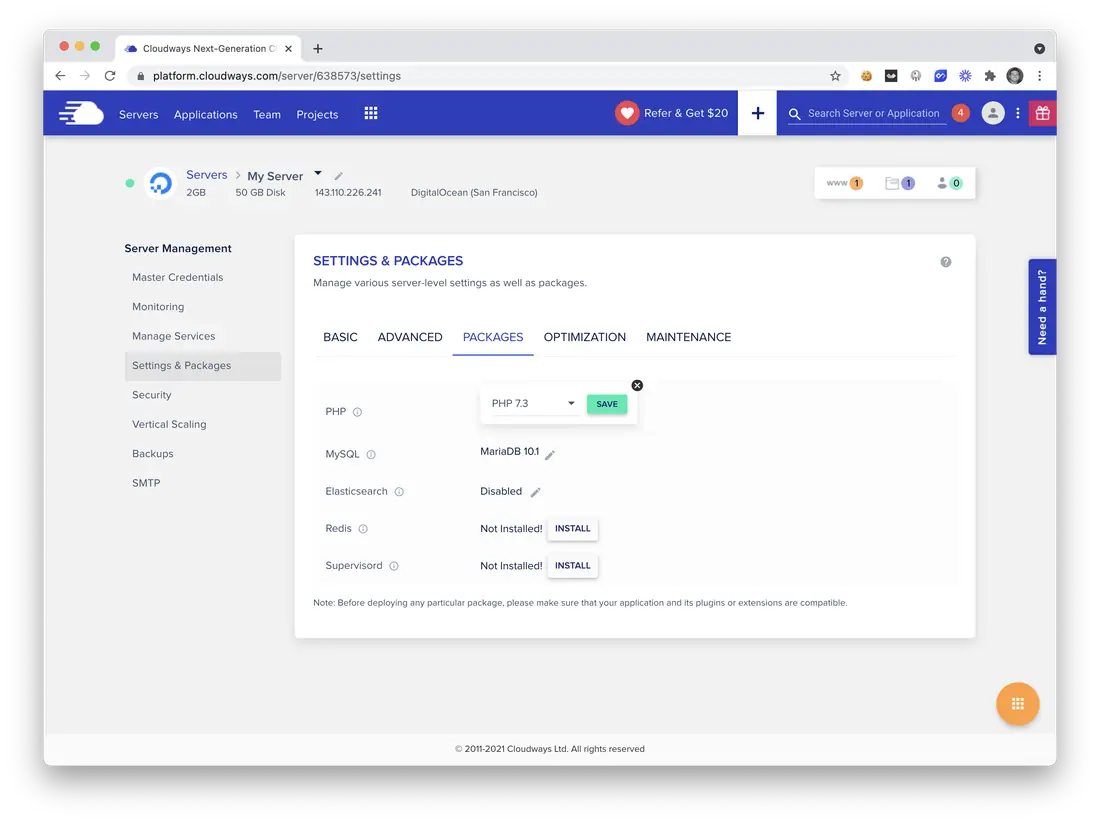Screen dimensions: 1100x823
Task: Open the apps grid icon in navbar
Action: [371, 113]
